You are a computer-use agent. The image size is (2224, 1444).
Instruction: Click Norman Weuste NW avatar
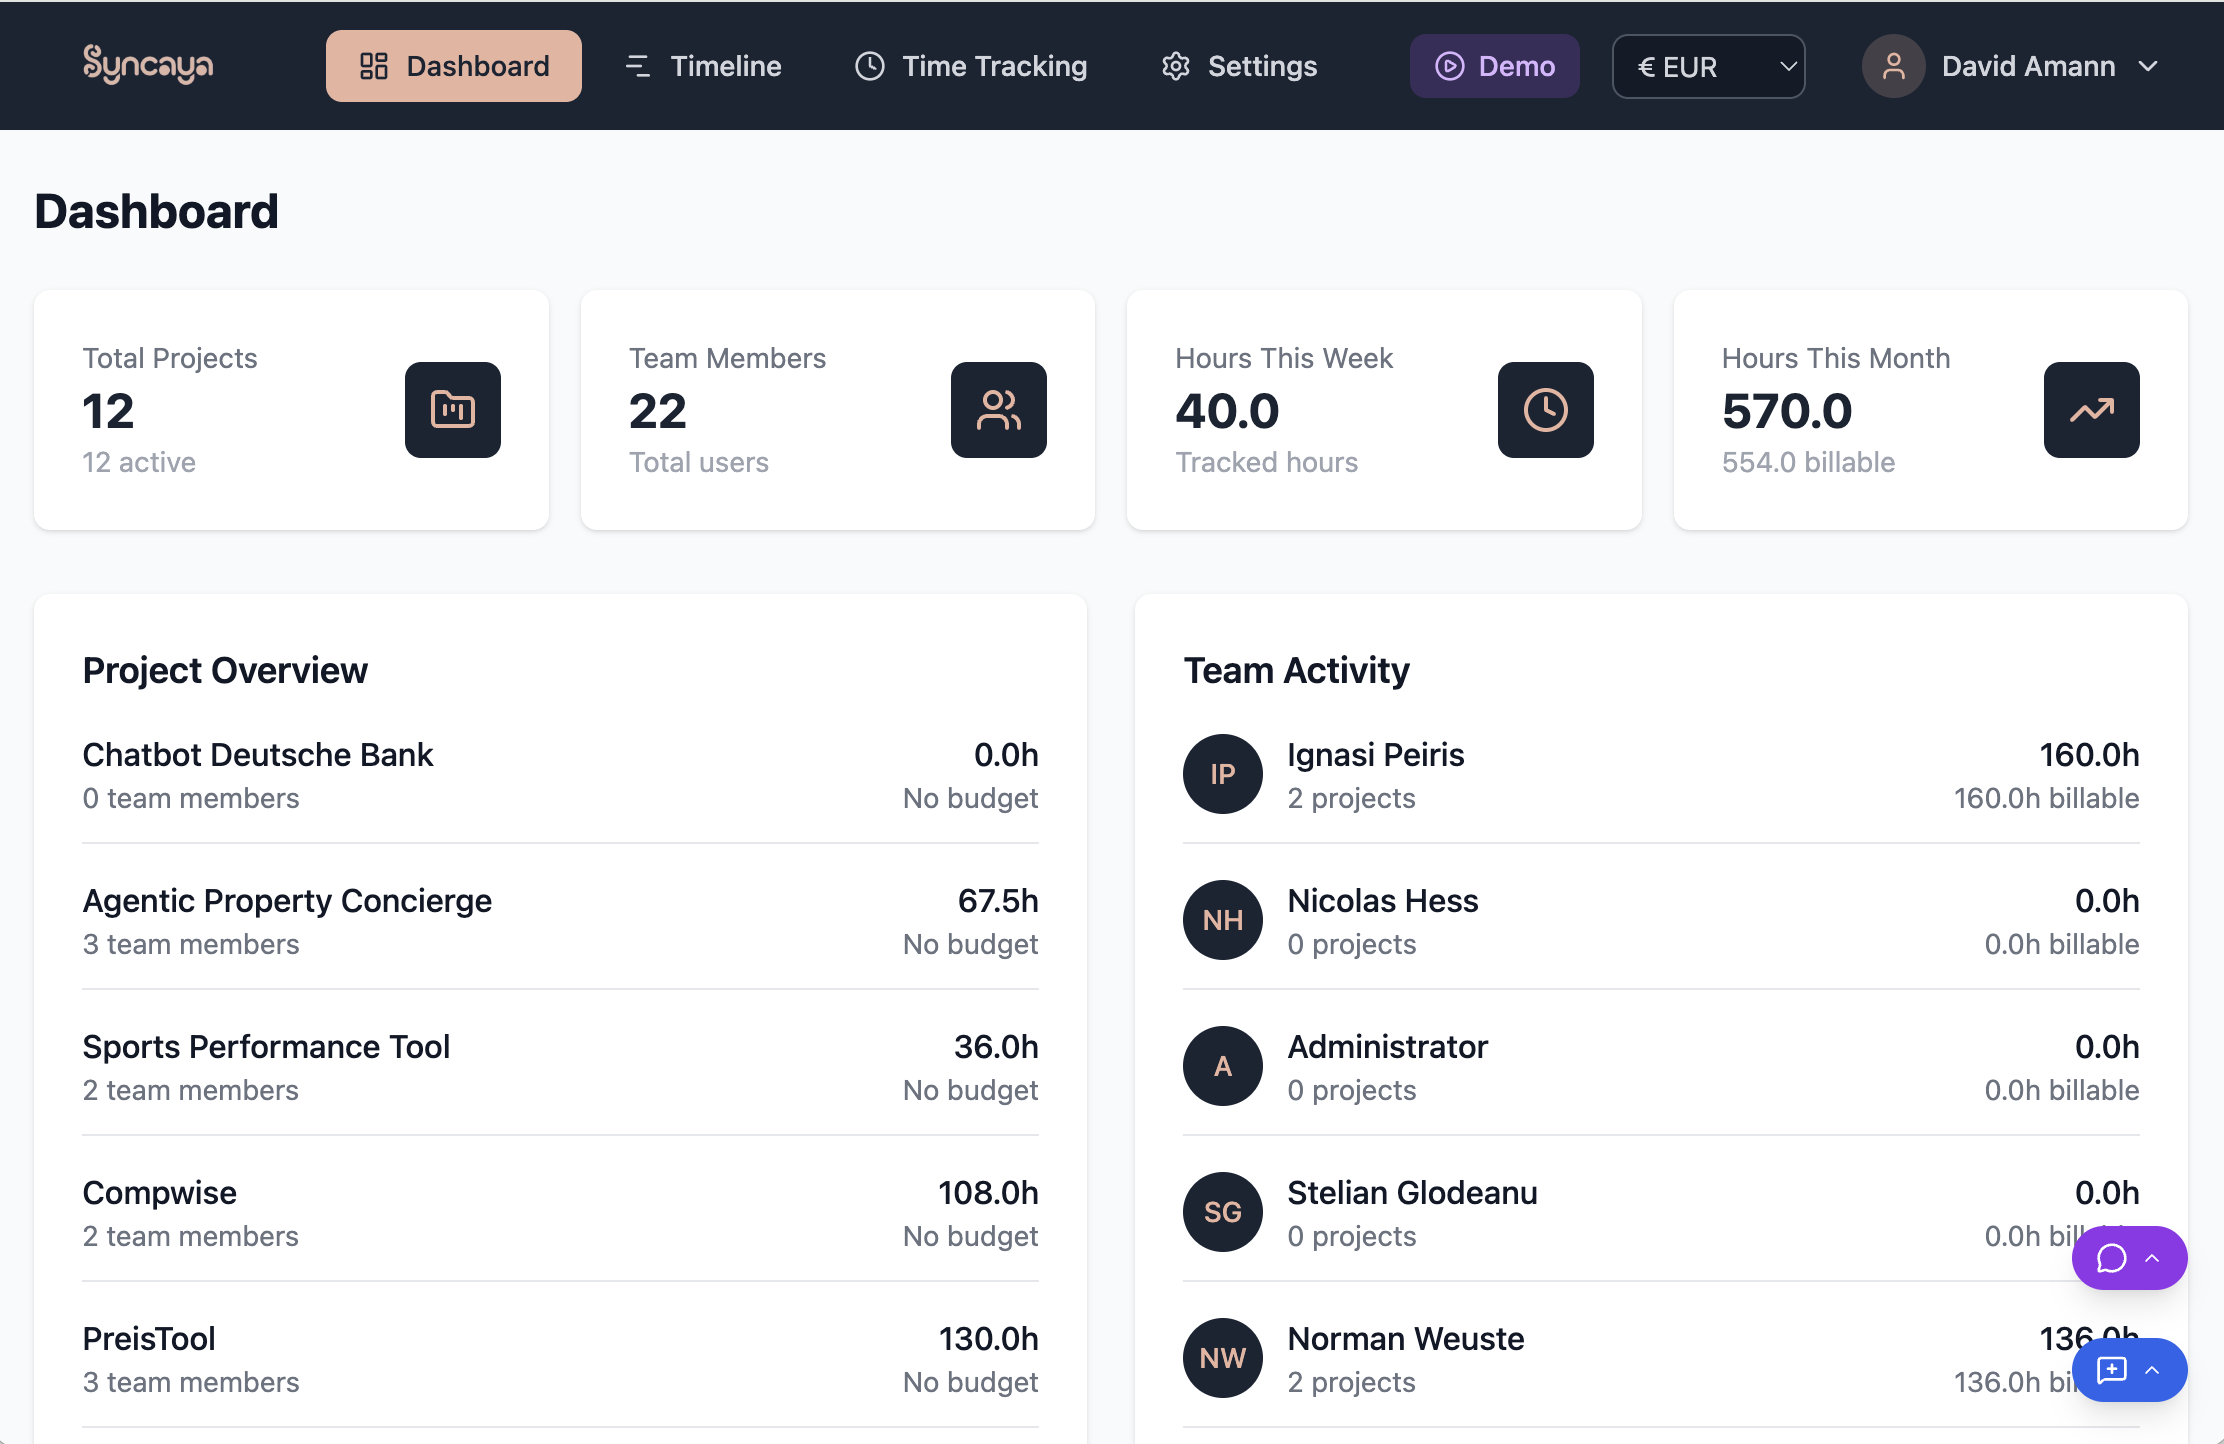tap(1222, 1358)
